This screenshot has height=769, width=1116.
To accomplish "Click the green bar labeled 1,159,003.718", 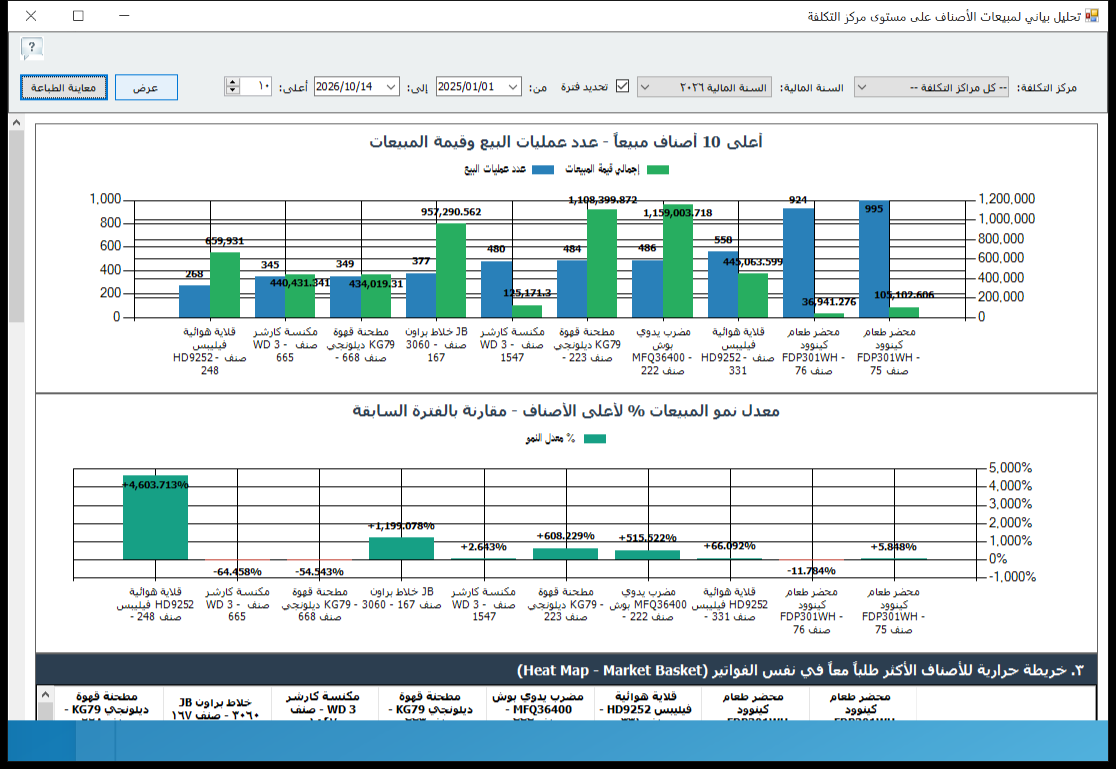I will pyautogui.click(x=678, y=261).
